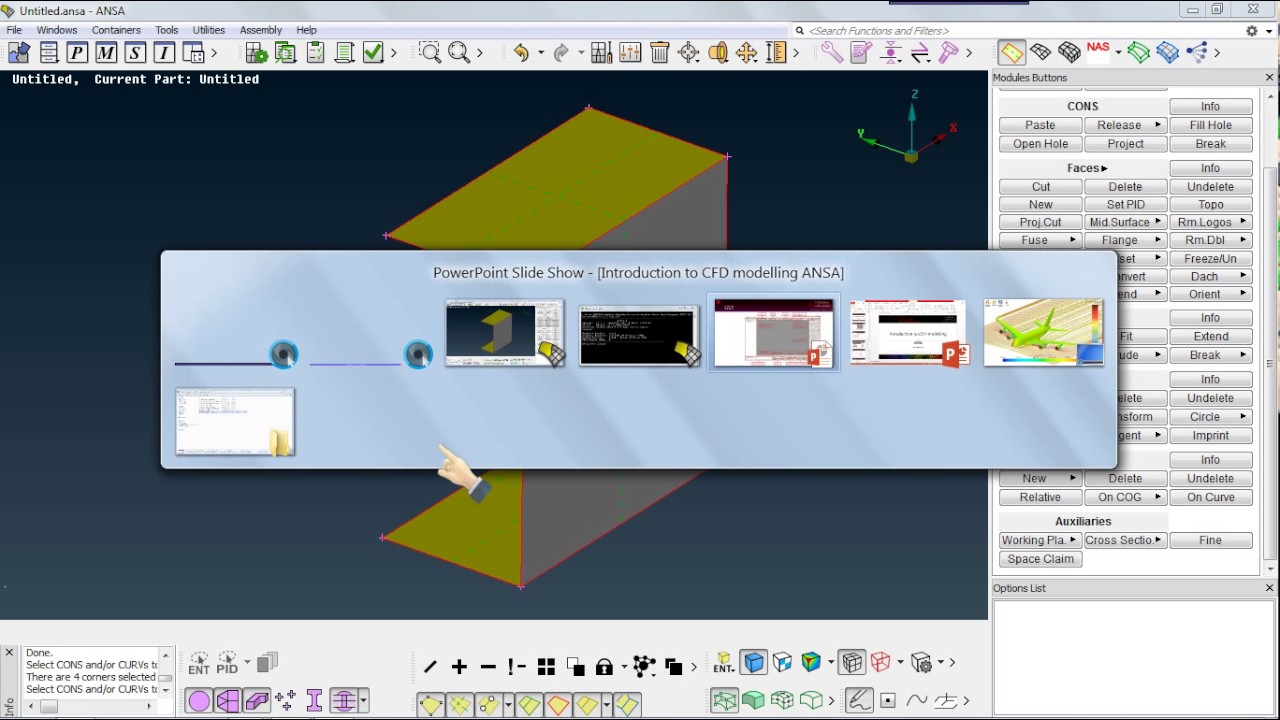Close the Modules Buttons panel
Screen dimensions: 1280x720
click(1269, 78)
